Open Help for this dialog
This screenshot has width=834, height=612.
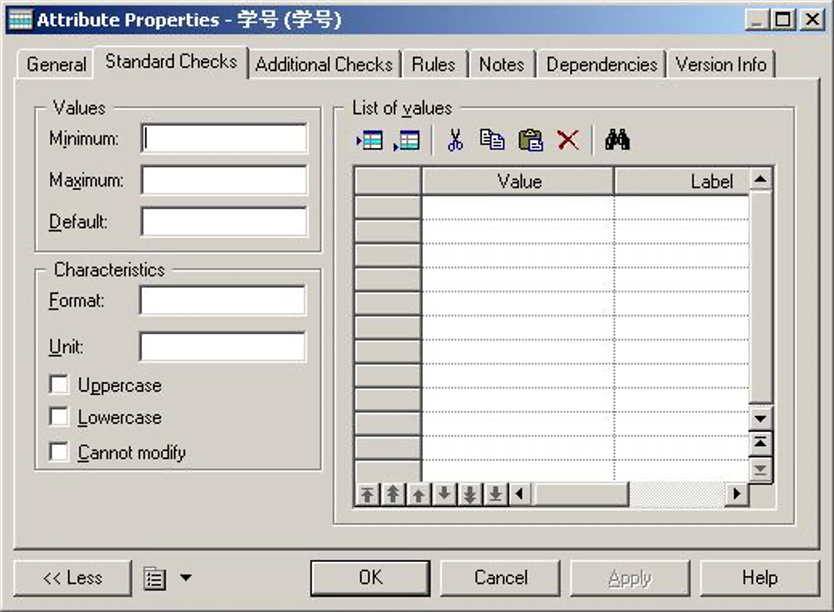coord(760,578)
